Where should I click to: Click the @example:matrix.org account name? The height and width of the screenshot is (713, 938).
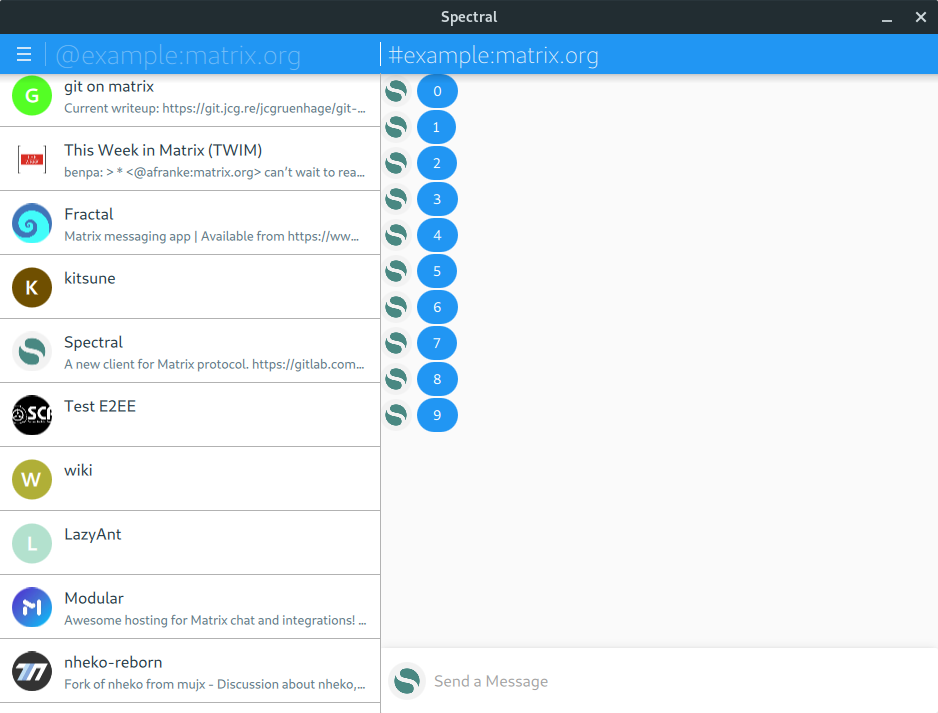(x=178, y=55)
